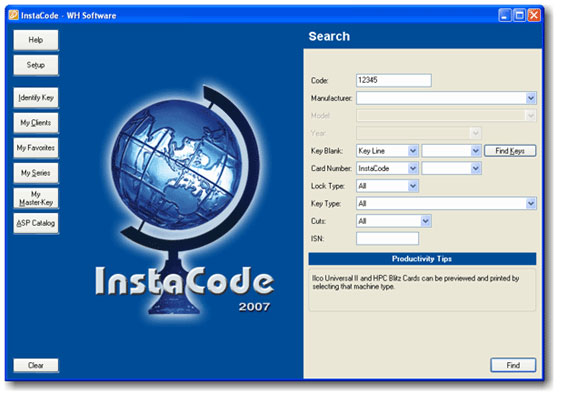Open My Master-Key

click(x=36, y=198)
